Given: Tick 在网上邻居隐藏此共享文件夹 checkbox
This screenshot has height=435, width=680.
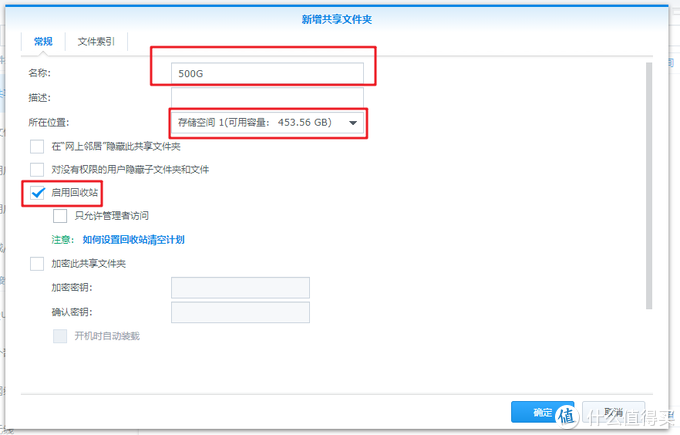Looking at the screenshot, I should tap(37, 147).
